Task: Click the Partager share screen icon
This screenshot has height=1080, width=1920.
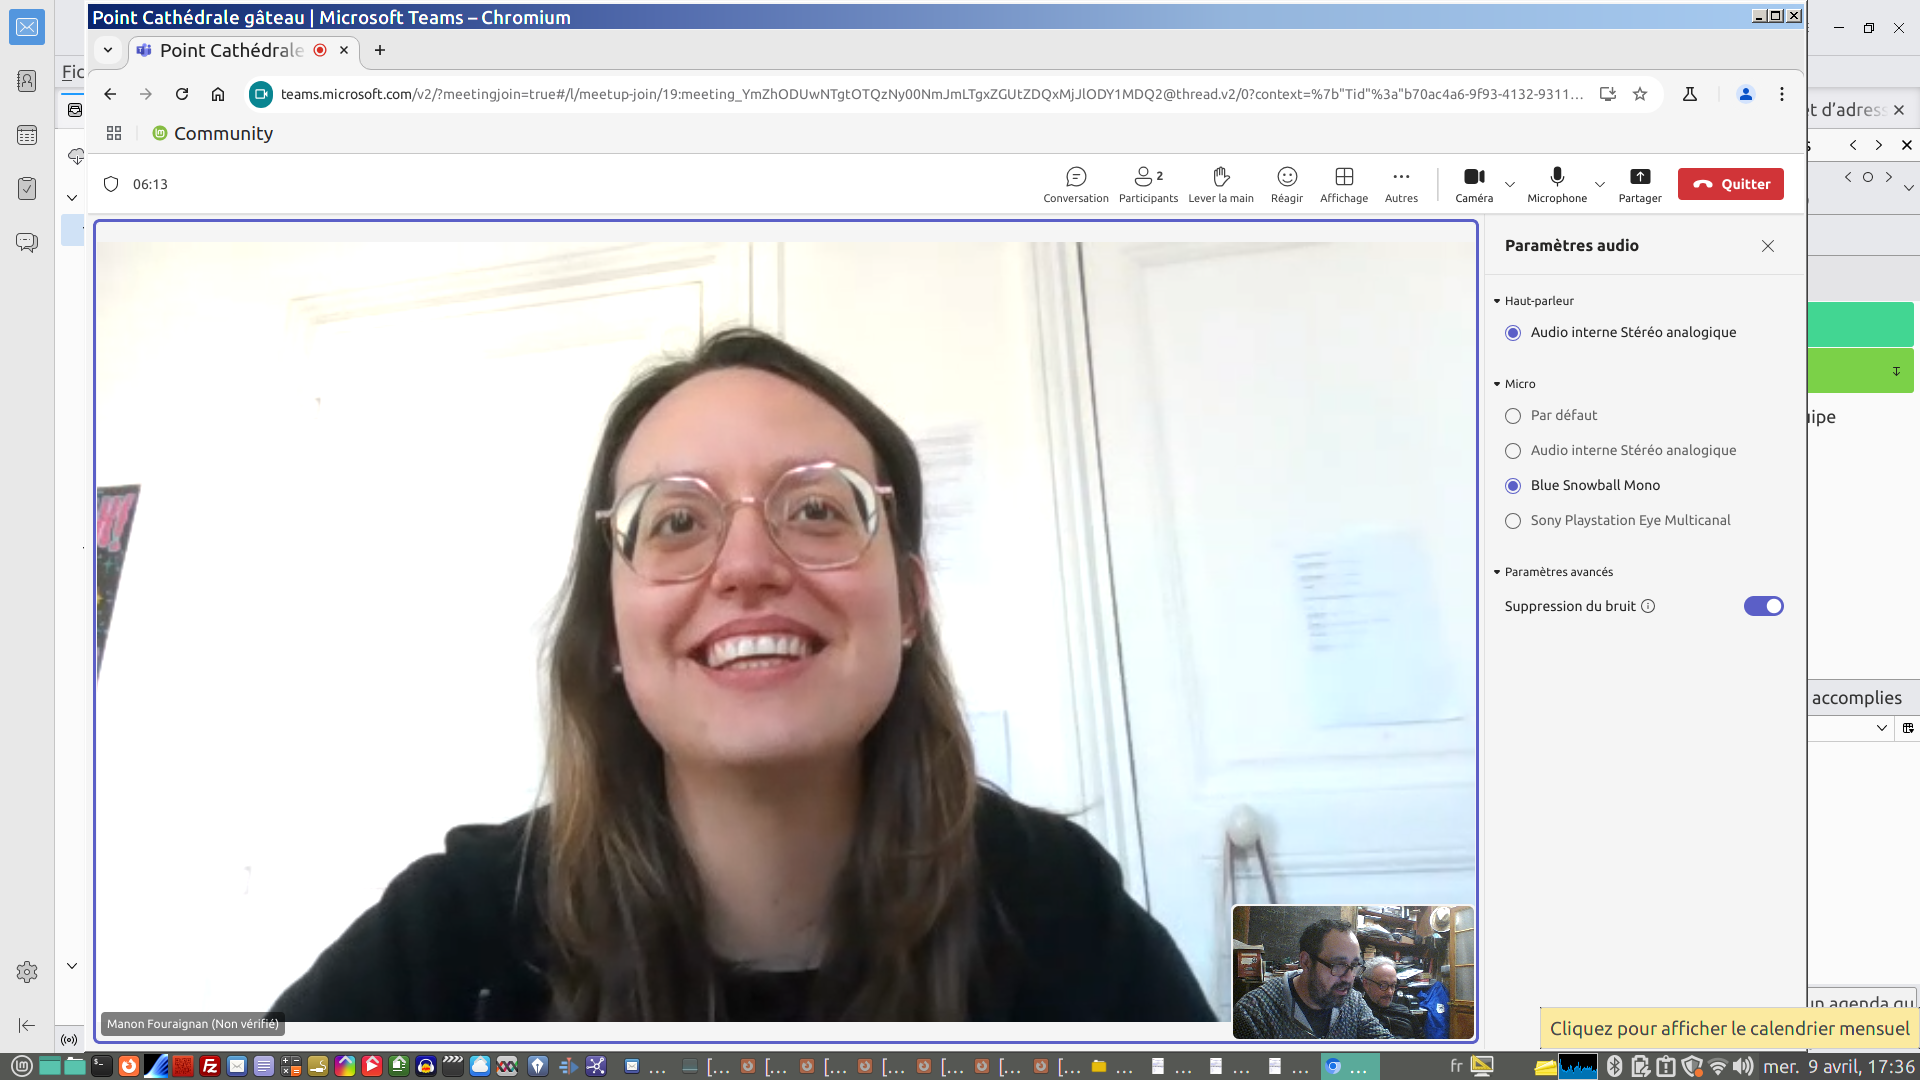Action: [1639, 184]
